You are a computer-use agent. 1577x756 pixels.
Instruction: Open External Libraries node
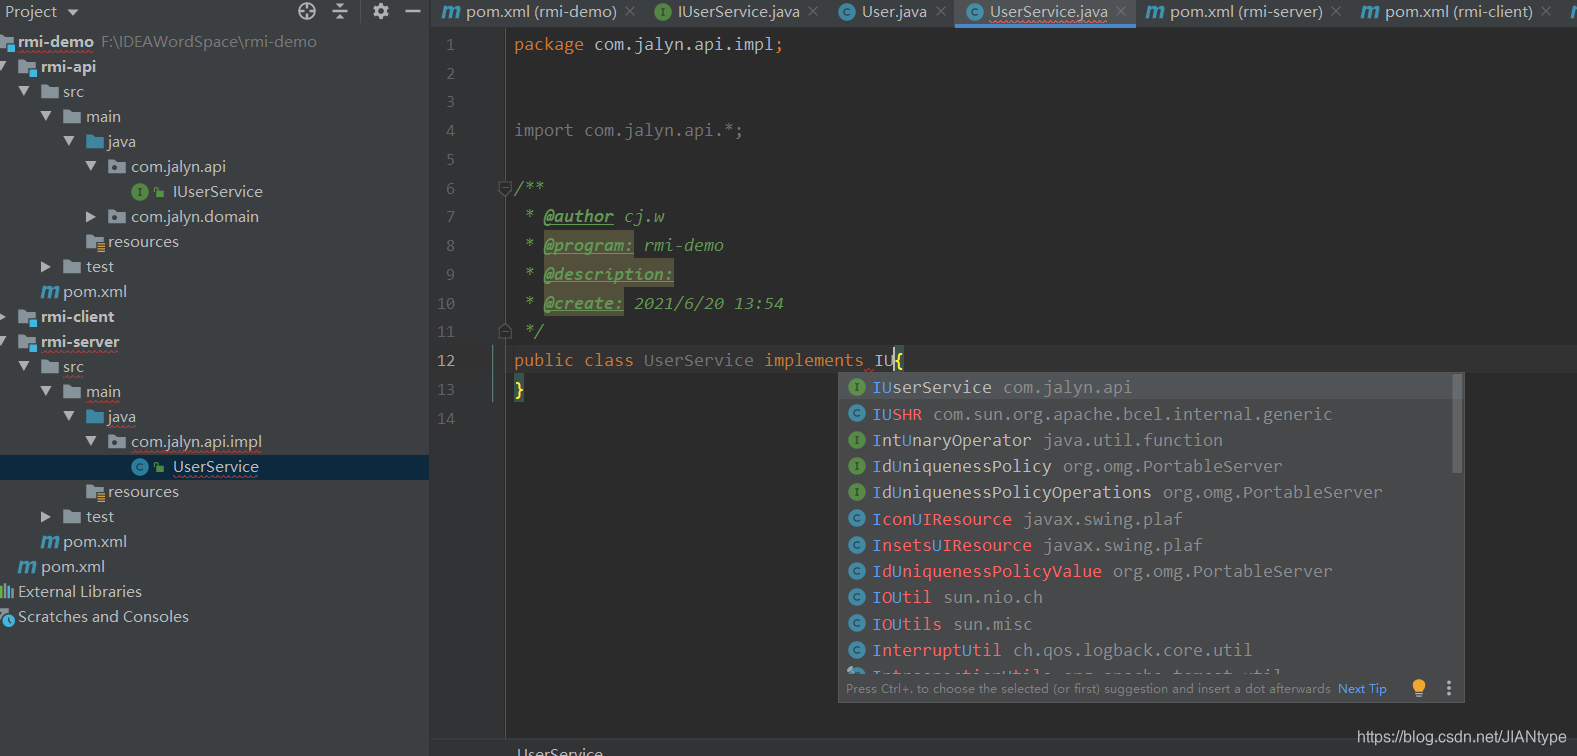tap(80, 591)
